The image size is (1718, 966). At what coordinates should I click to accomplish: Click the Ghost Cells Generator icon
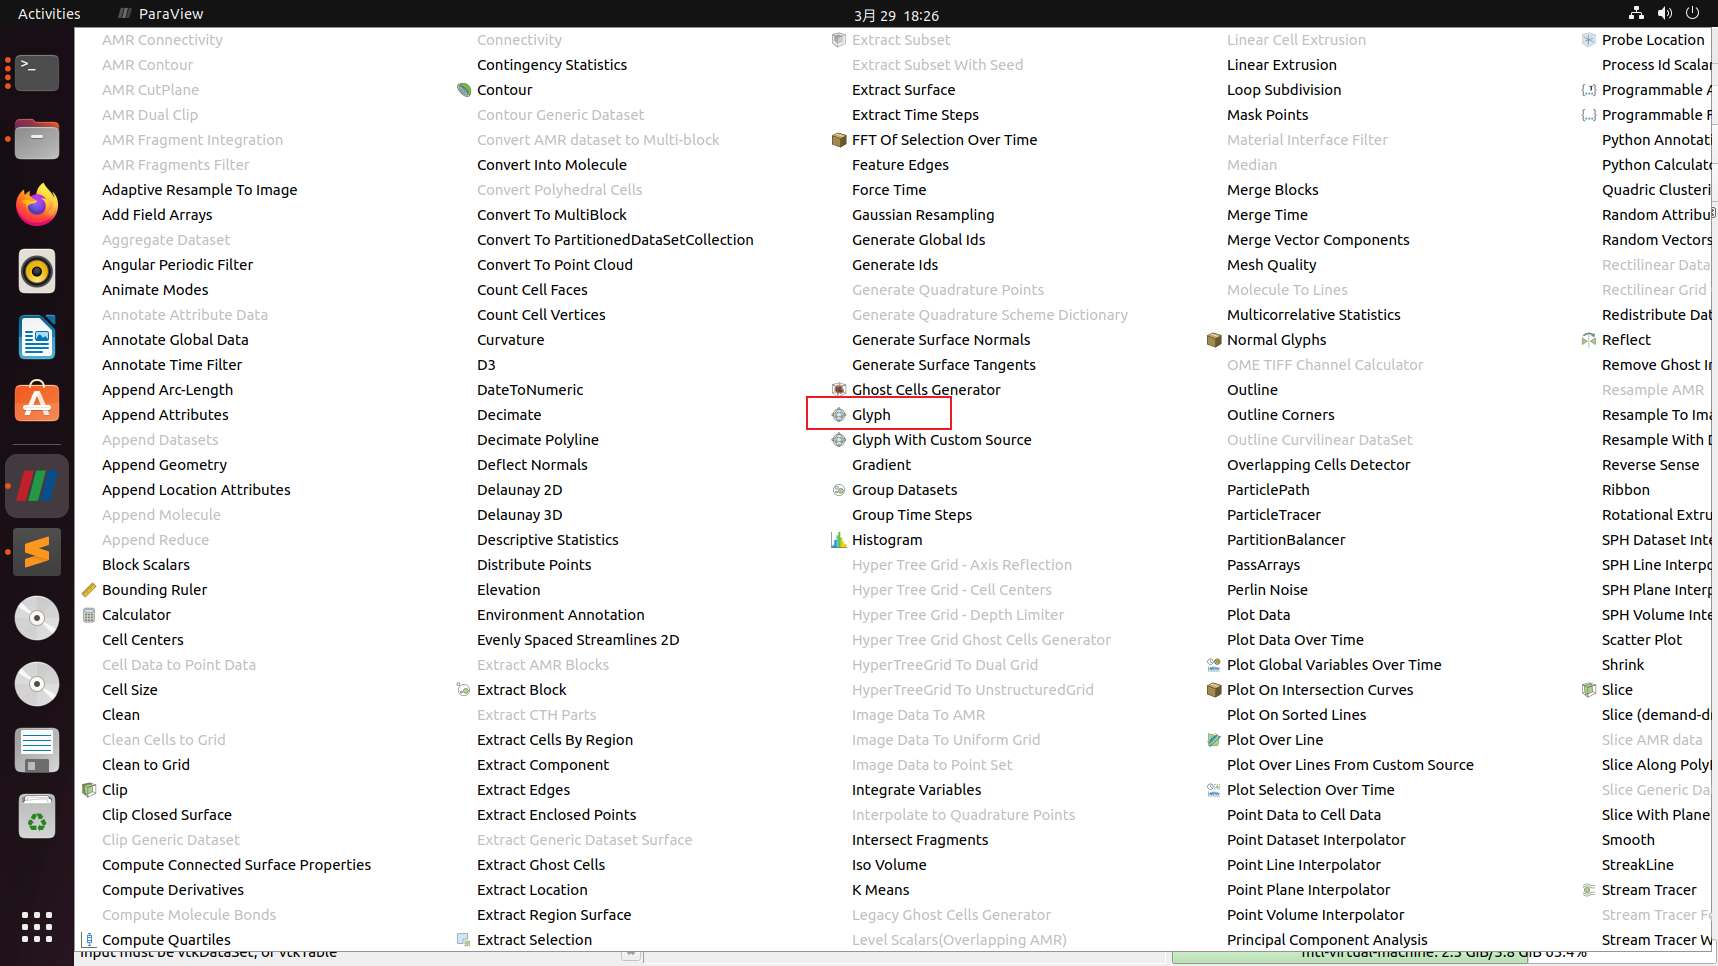839,390
